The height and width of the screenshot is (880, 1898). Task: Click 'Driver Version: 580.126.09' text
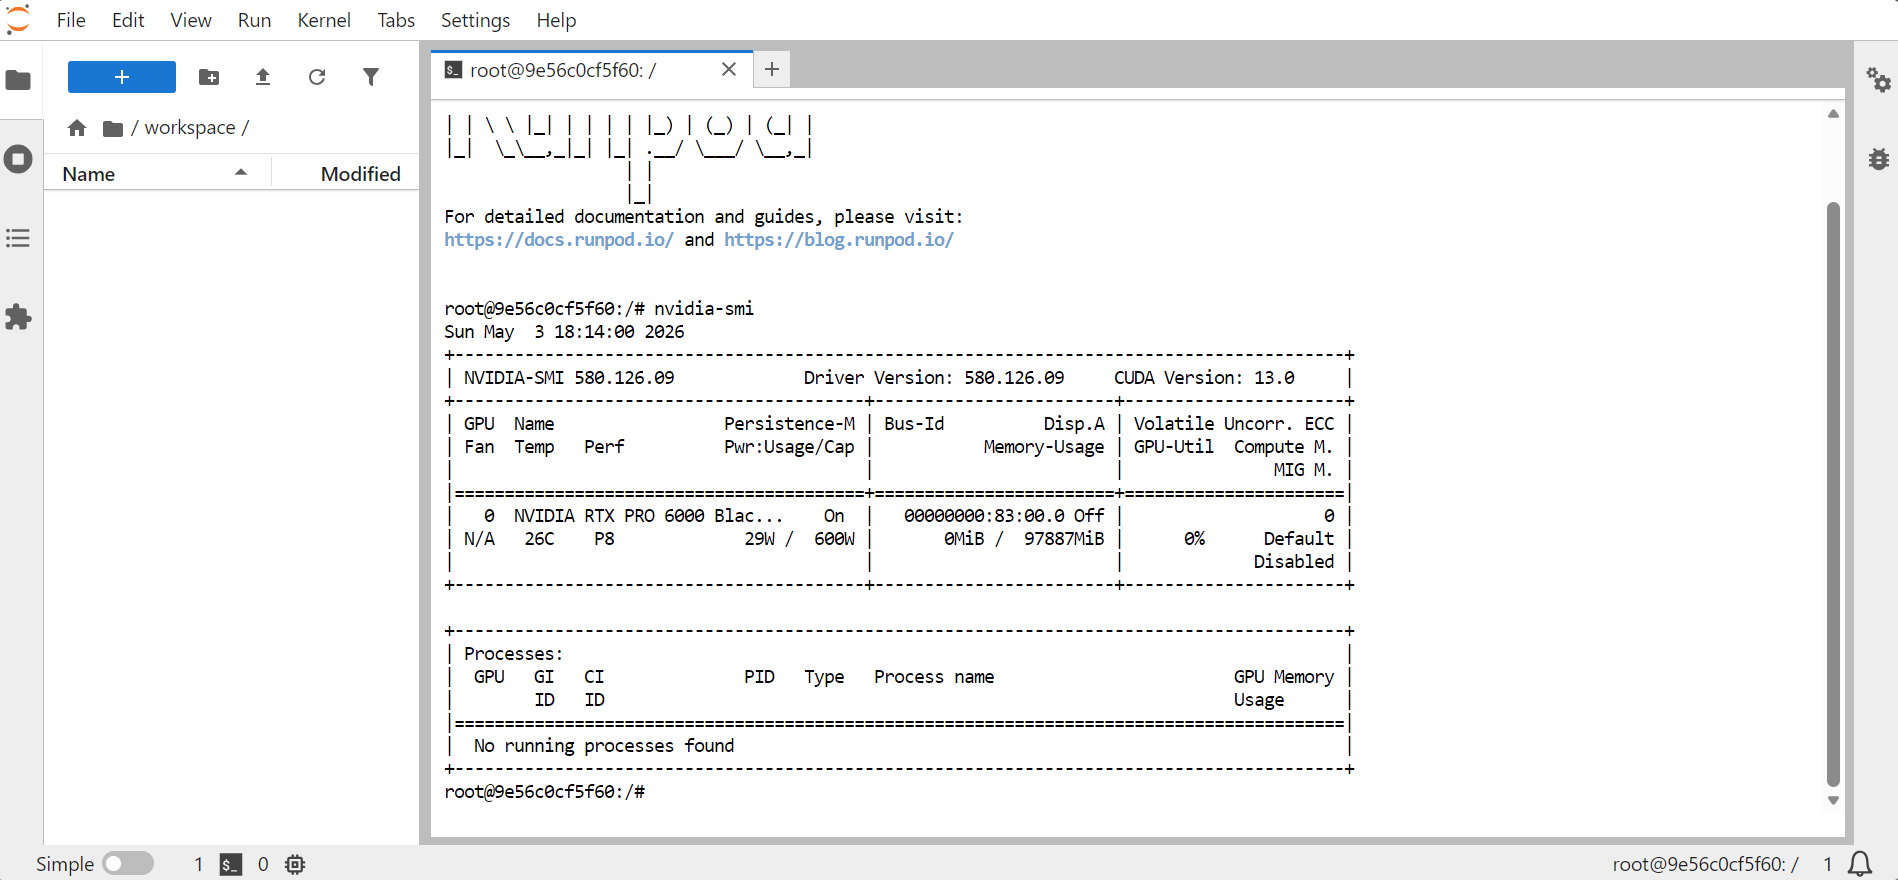(934, 378)
